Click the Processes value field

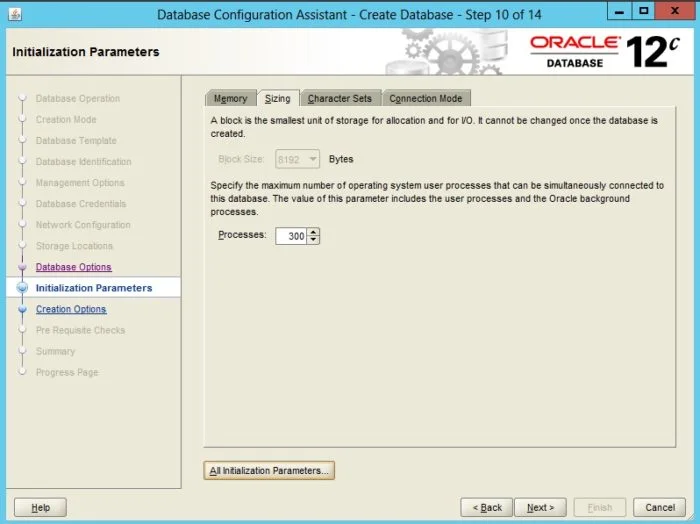pyautogui.click(x=291, y=236)
